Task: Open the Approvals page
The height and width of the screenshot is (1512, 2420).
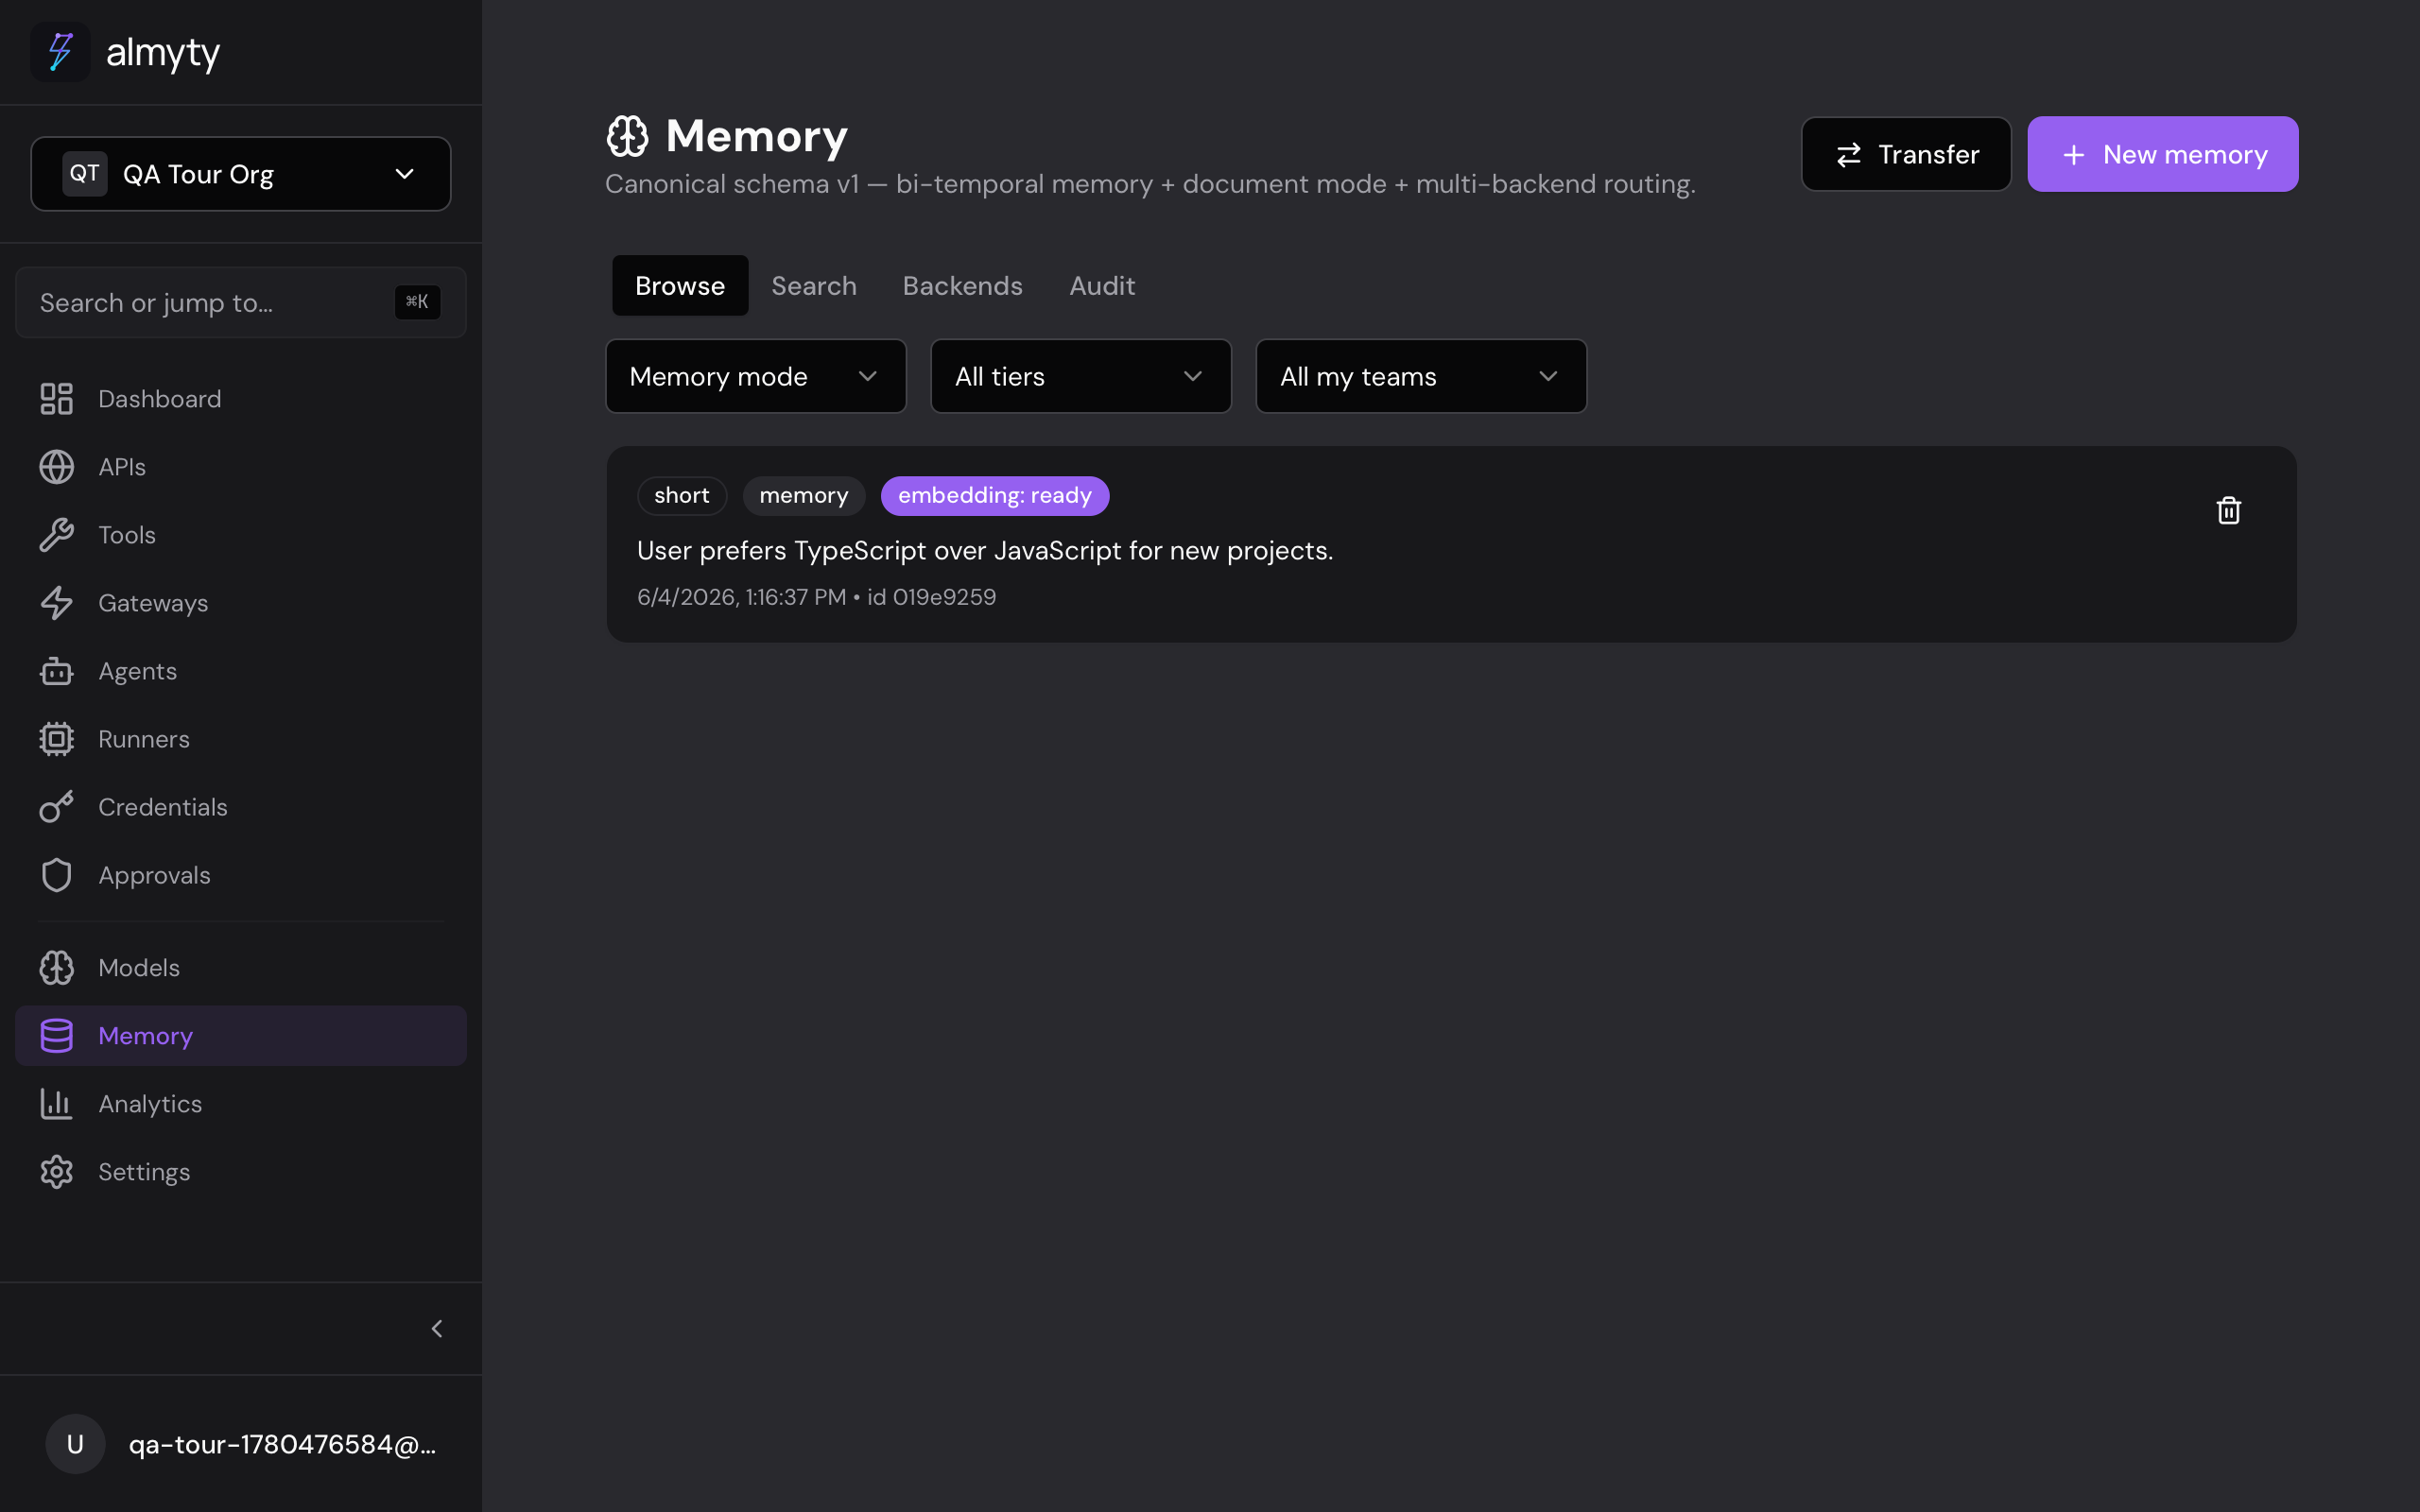Action: pyautogui.click(x=241, y=875)
